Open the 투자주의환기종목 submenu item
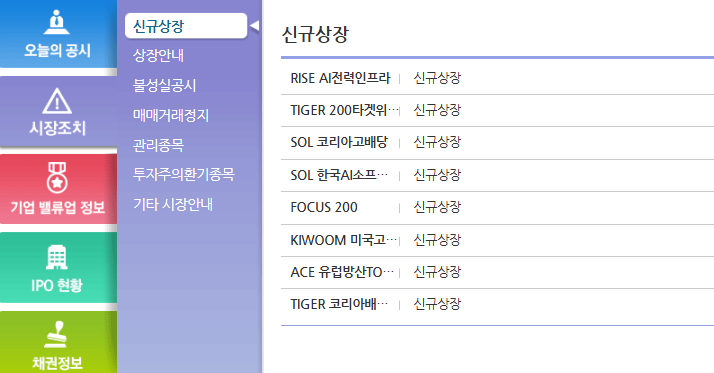 tap(184, 174)
